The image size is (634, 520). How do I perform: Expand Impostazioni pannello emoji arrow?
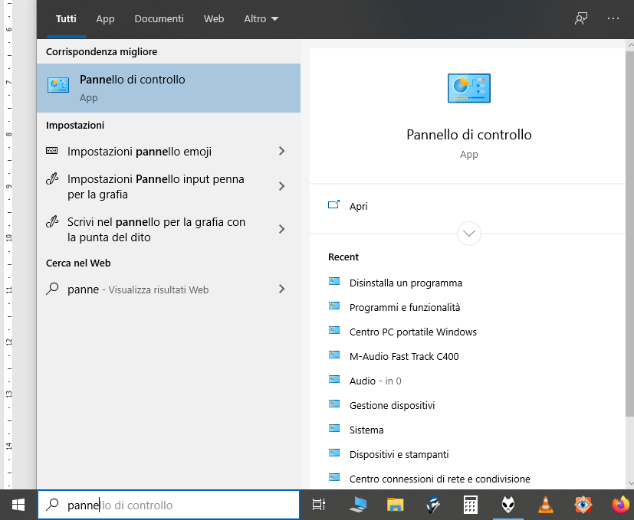point(282,151)
